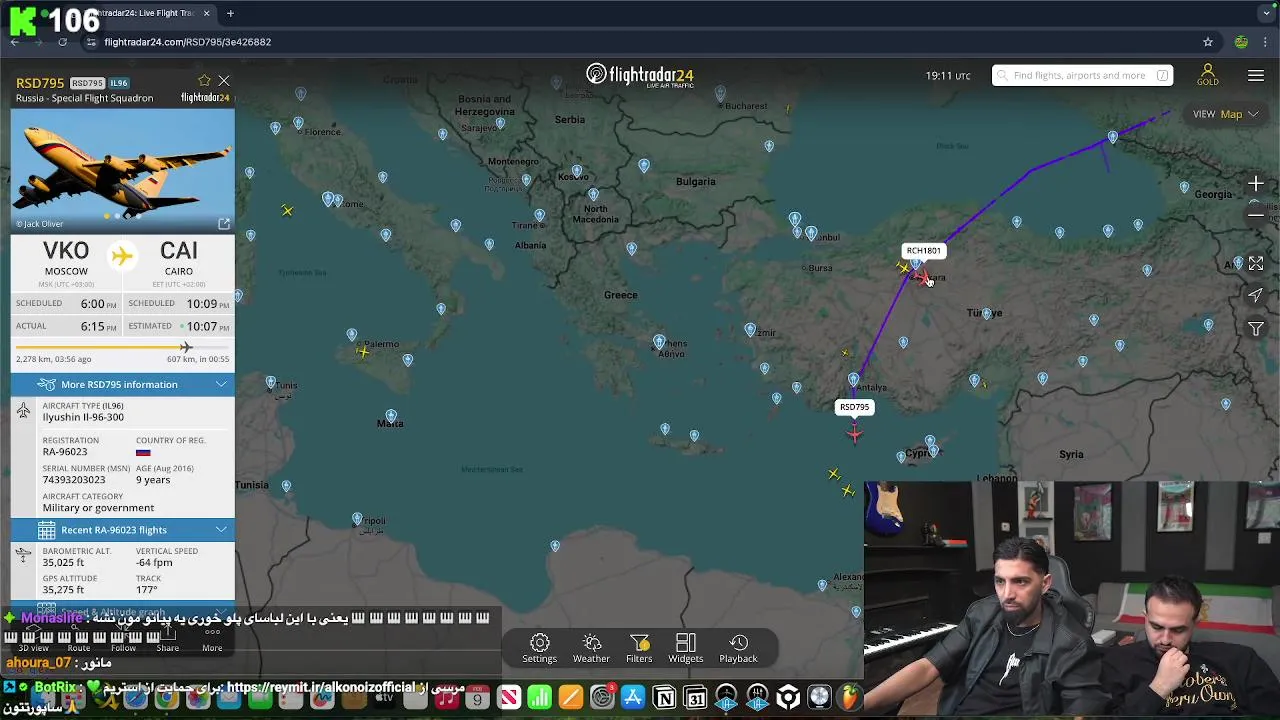Open App Store from the dock
The width and height of the screenshot is (1280, 720).
coord(633,697)
